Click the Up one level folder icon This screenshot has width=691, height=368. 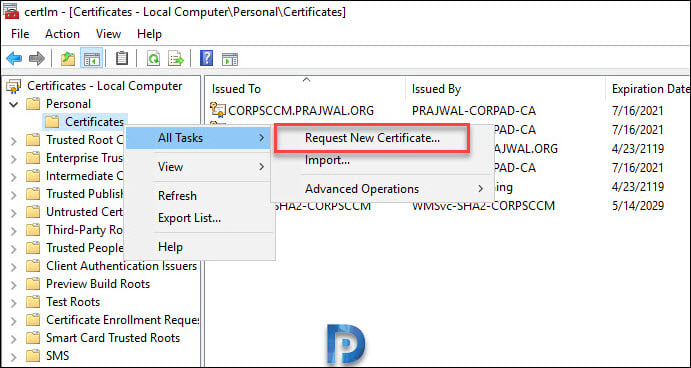tap(68, 59)
